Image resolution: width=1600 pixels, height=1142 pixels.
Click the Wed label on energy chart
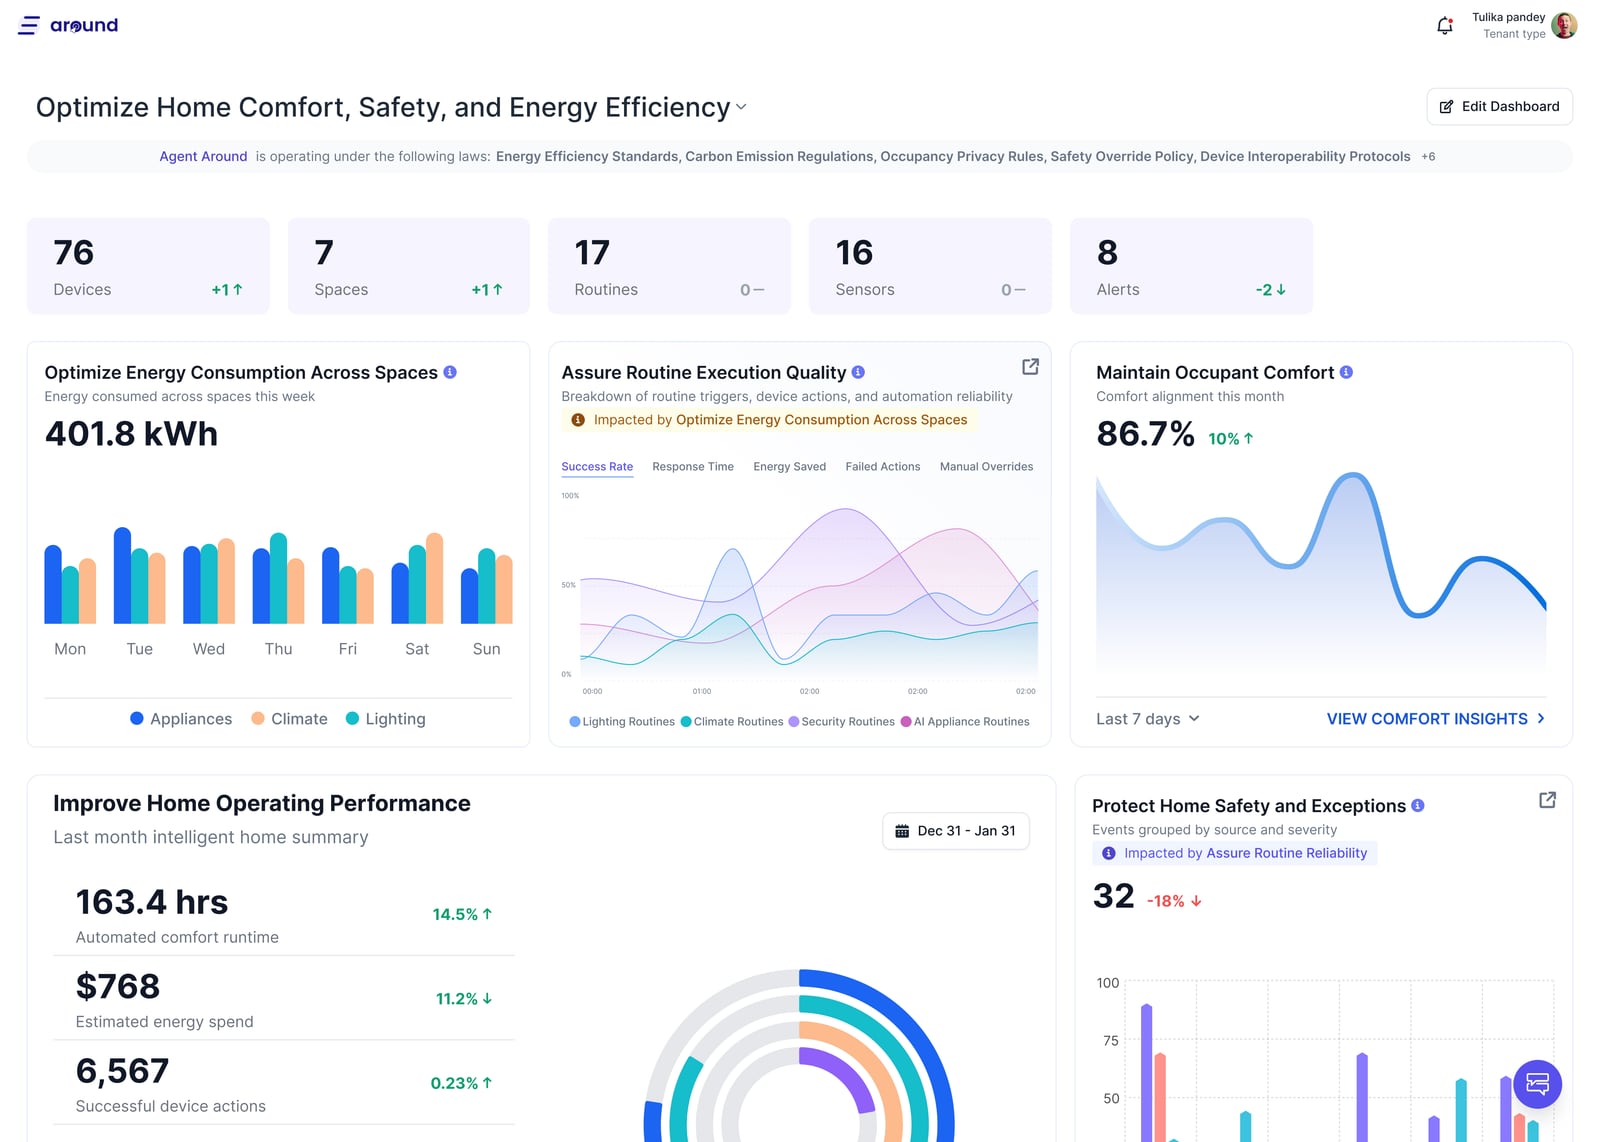pyautogui.click(x=208, y=649)
